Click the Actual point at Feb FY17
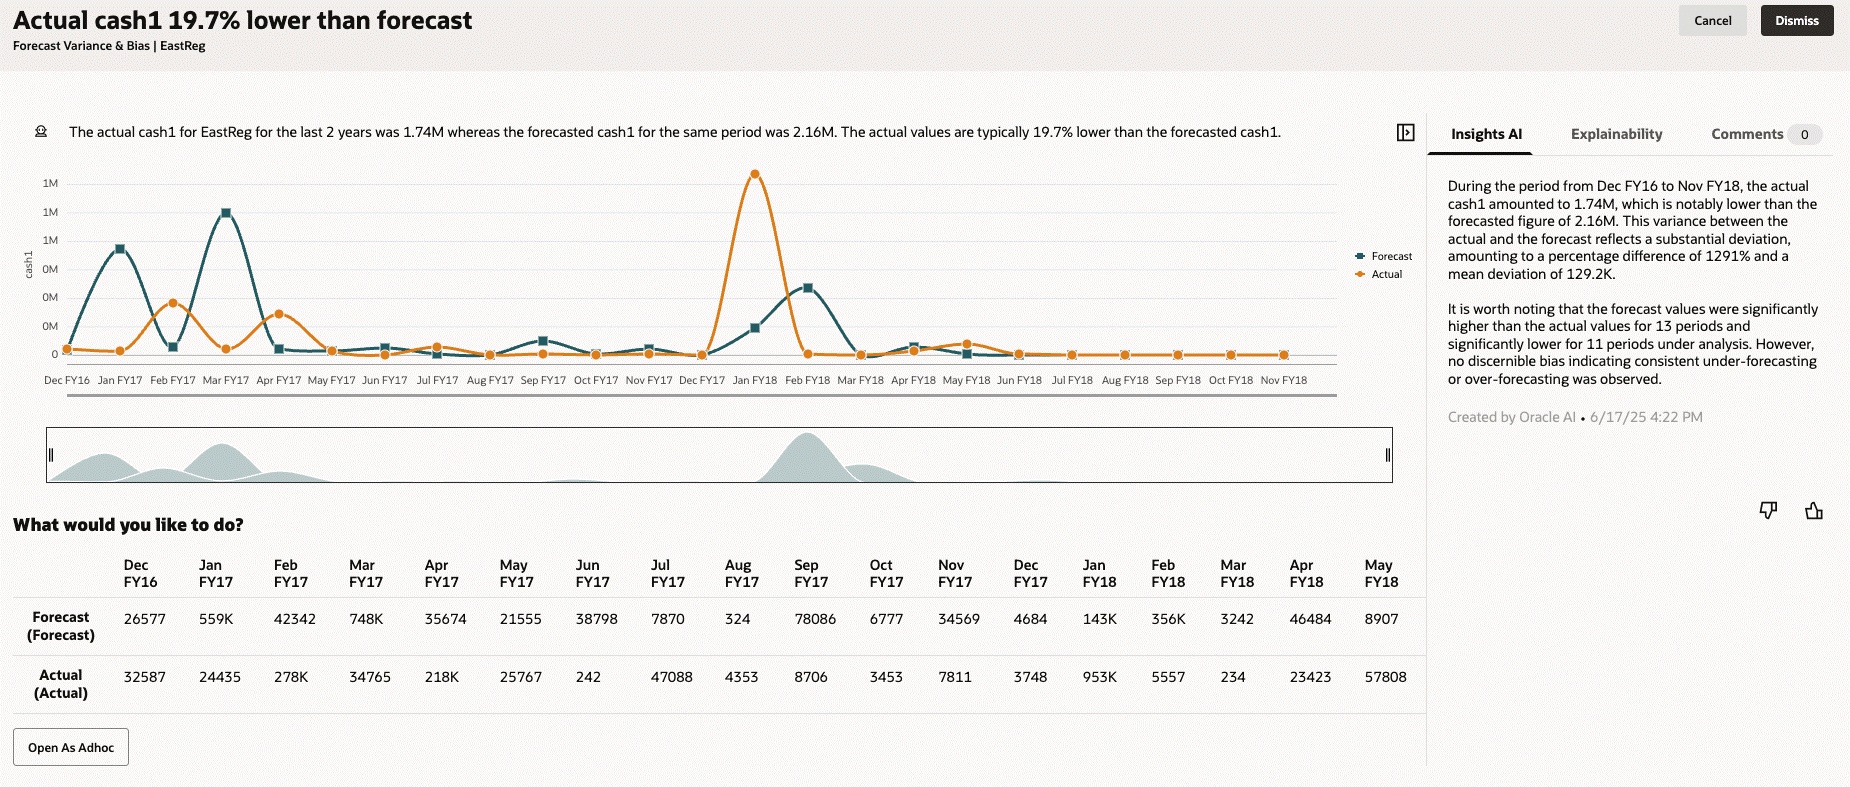 click(173, 302)
